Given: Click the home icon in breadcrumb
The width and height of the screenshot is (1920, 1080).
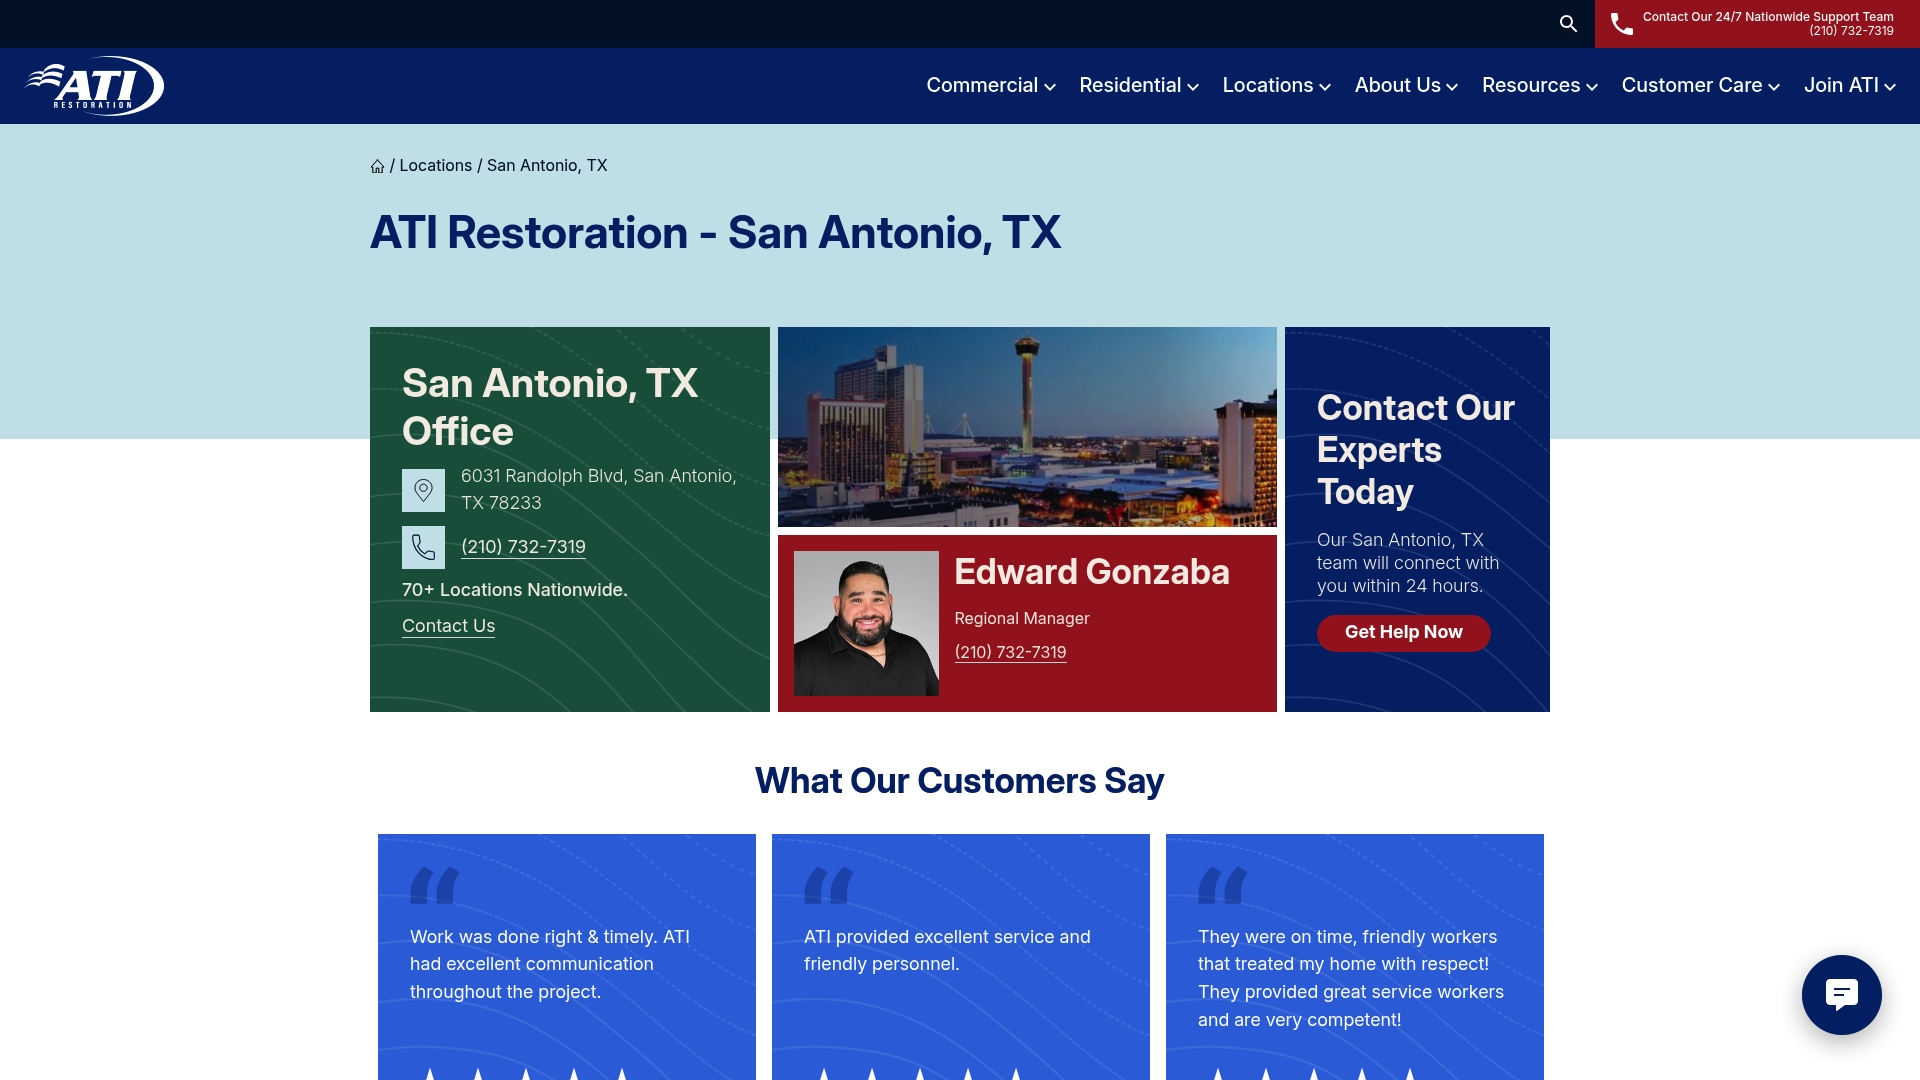Looking at the screenshot, I should tap(377, 166).
